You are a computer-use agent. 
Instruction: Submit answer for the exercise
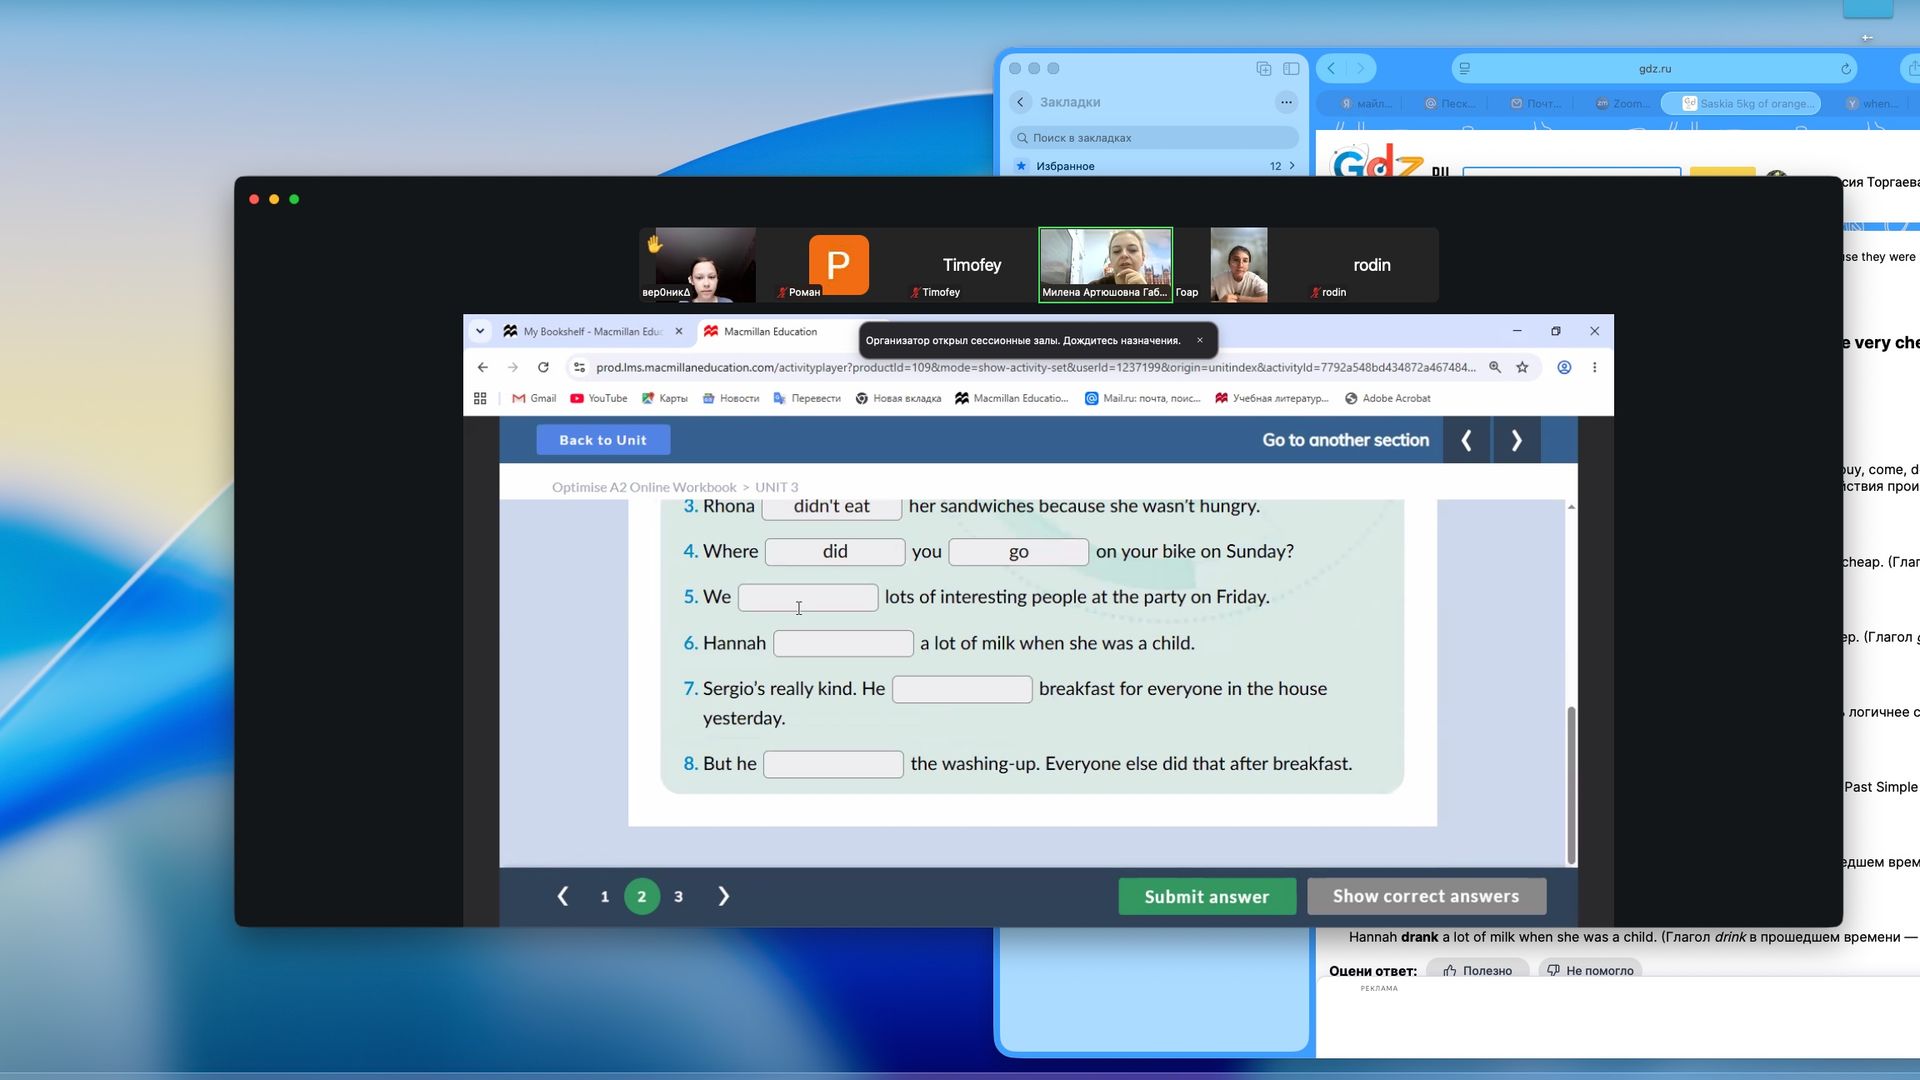1207,896
